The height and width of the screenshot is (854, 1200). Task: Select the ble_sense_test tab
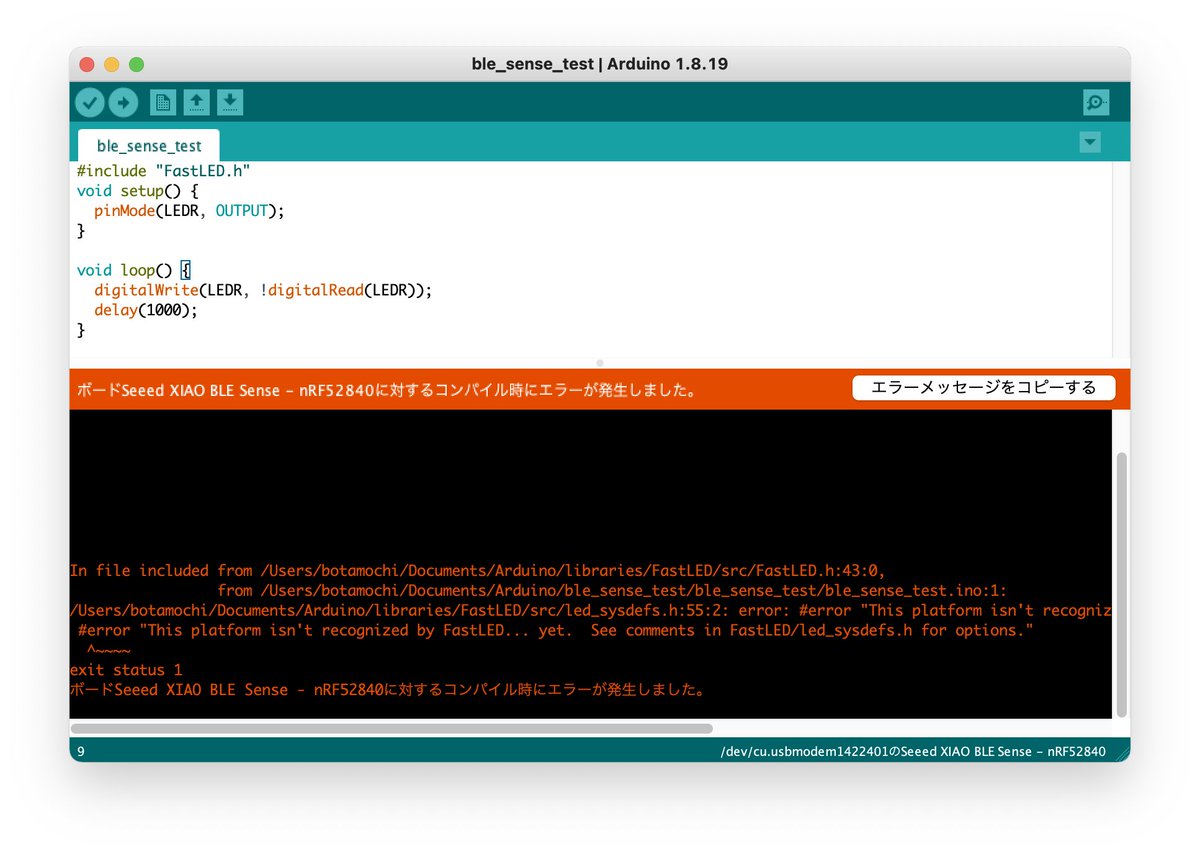tap(149, 146)
